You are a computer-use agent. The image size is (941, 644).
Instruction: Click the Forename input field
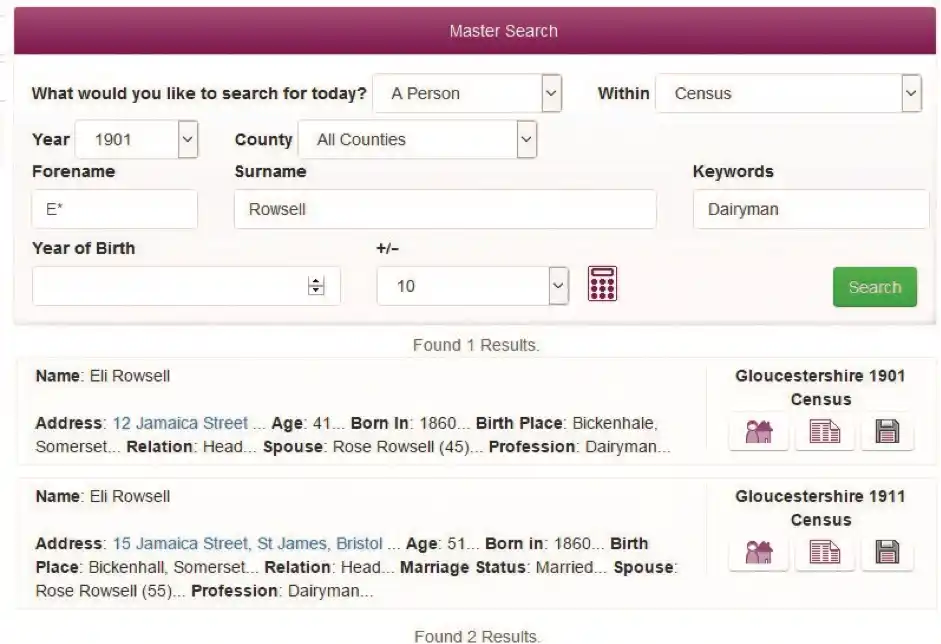pyautogui.click(x=114, y=210)
